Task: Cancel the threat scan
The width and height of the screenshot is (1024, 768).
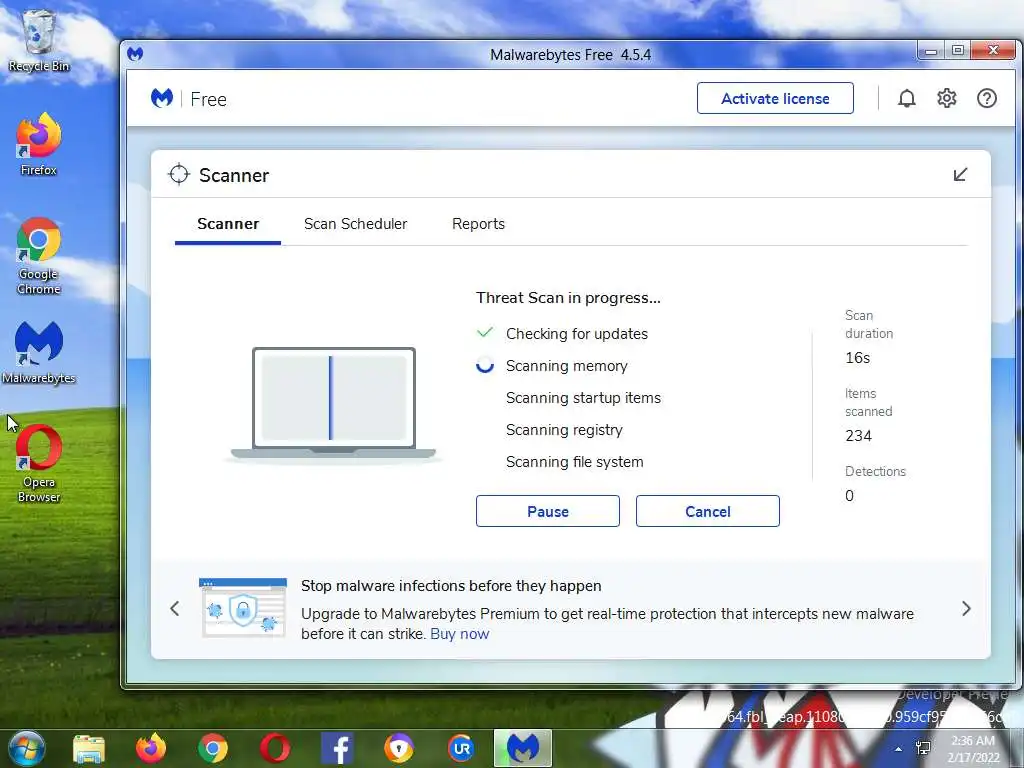Action: (x=707, y=511)
